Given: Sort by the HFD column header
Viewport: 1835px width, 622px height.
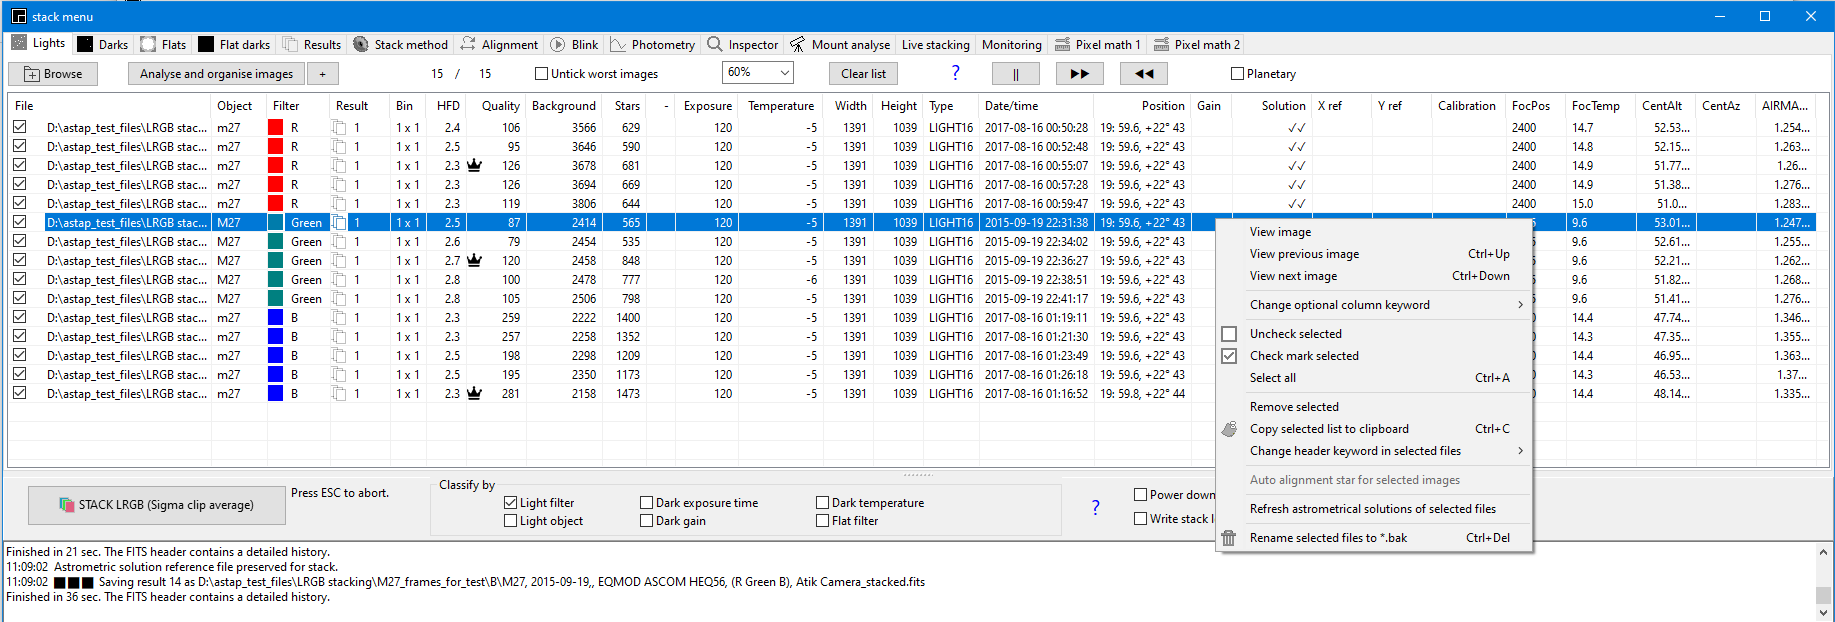Looking at the screenshot, I should tap(447, 105).
